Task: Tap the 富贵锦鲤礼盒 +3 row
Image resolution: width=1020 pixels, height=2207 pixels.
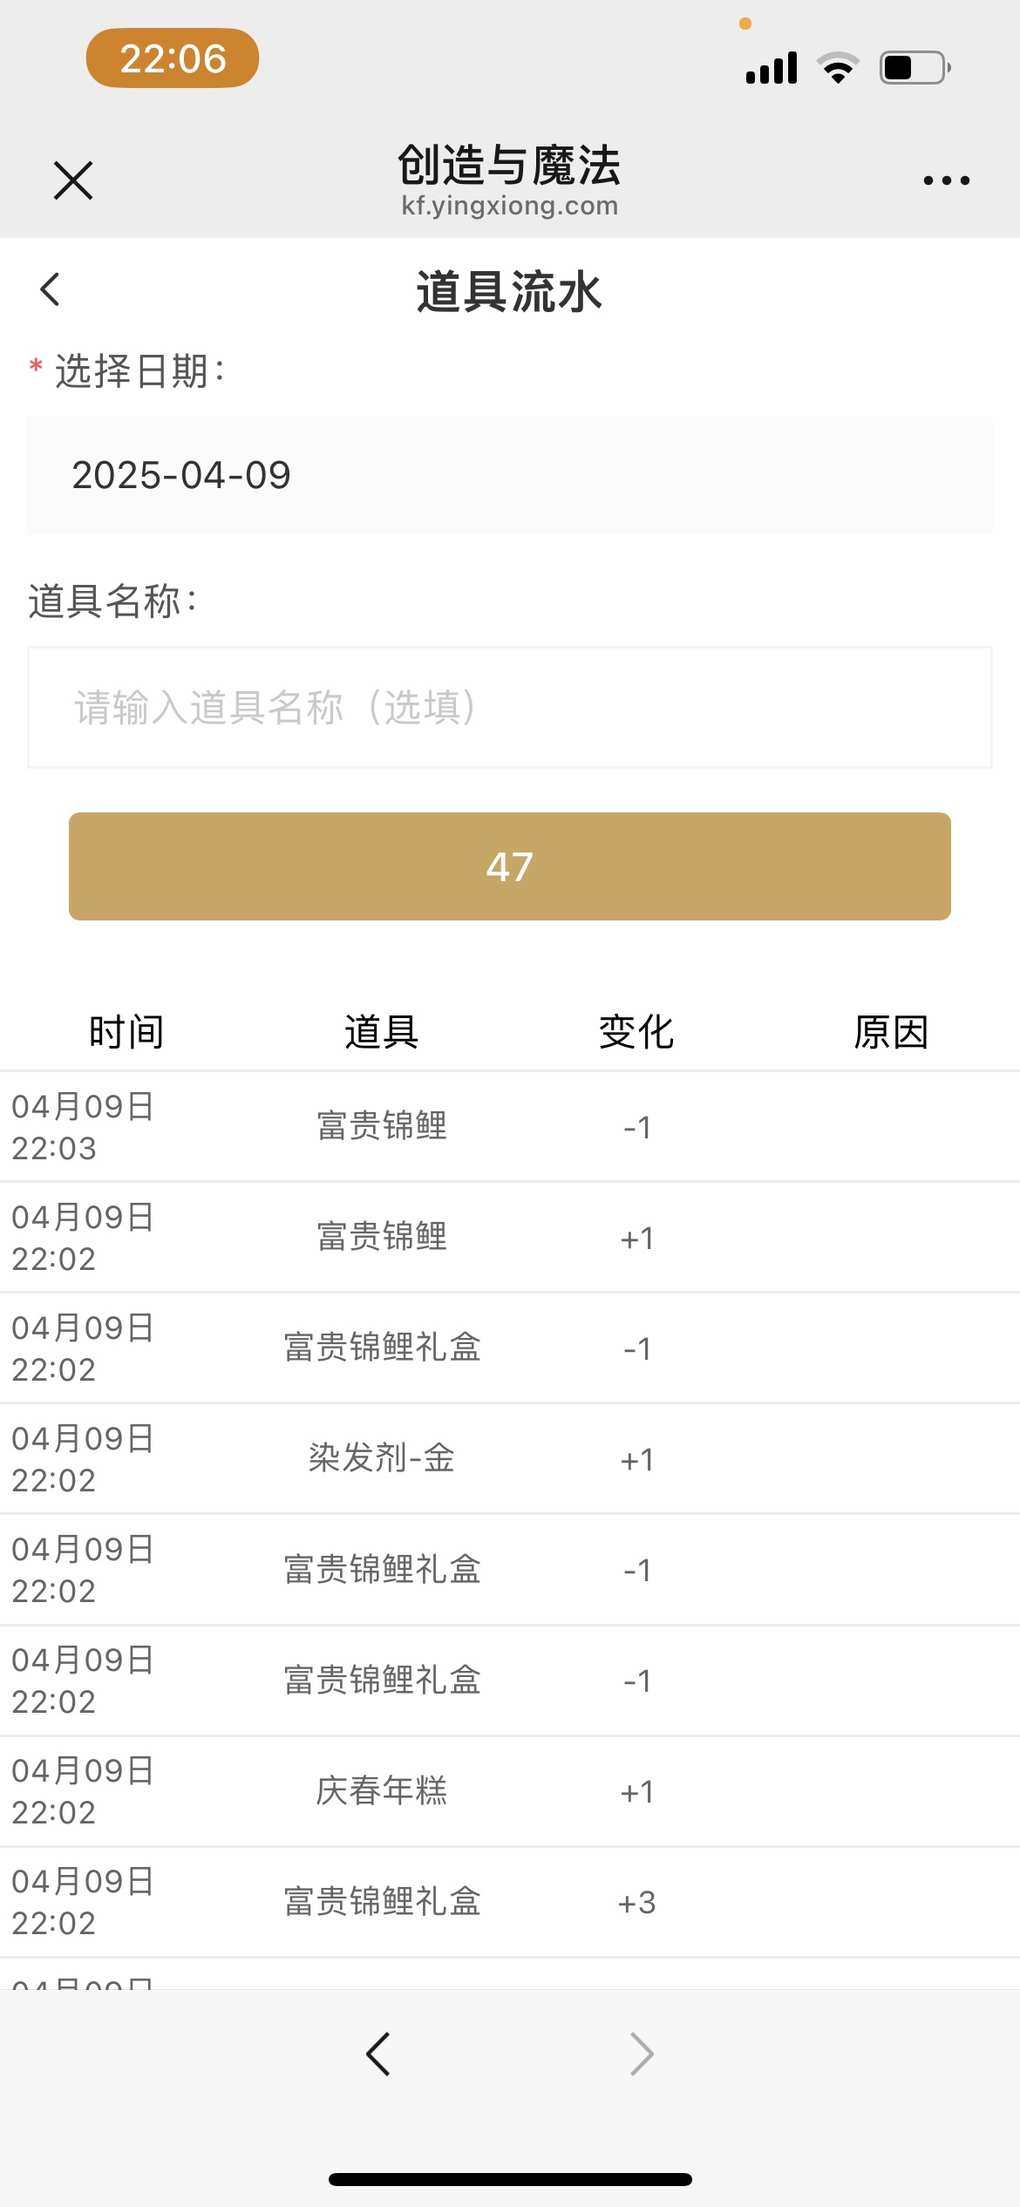Action: pyautogui.click(x=510, y=1902)
